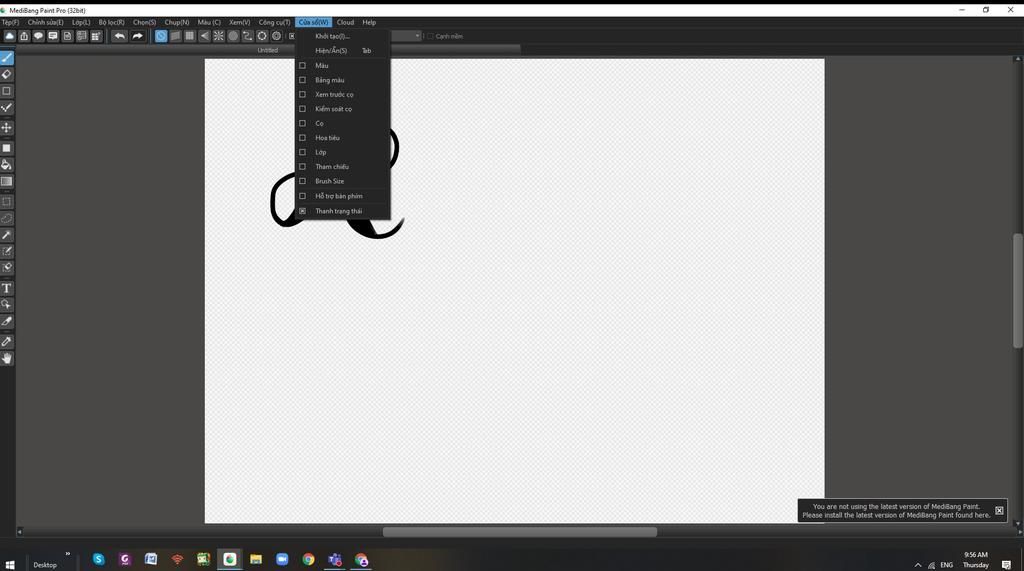The height and width of the screenshot is (571, 1024).
Task: Switch to the Untitled canvas tab
Action: coord(268,50)
